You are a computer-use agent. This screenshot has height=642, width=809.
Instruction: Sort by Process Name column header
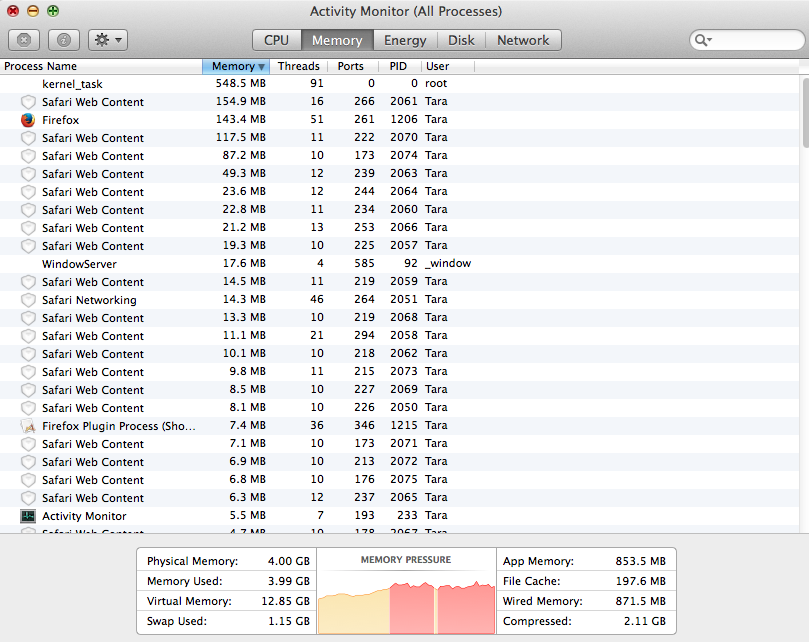[101, 66]
